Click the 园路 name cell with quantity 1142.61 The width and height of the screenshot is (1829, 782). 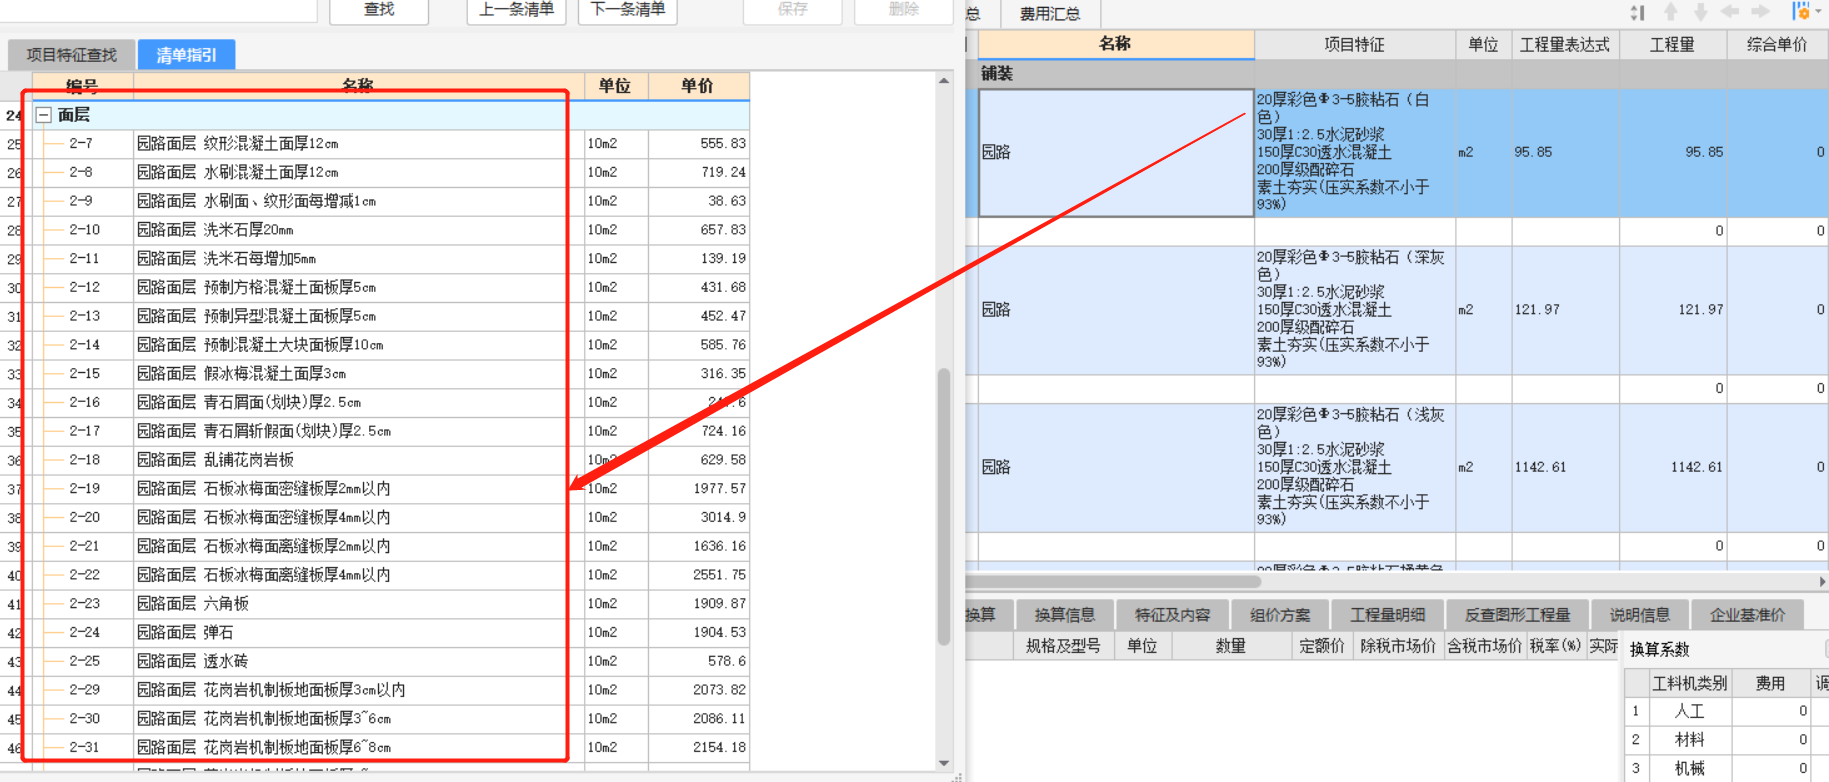(1115, 467)
